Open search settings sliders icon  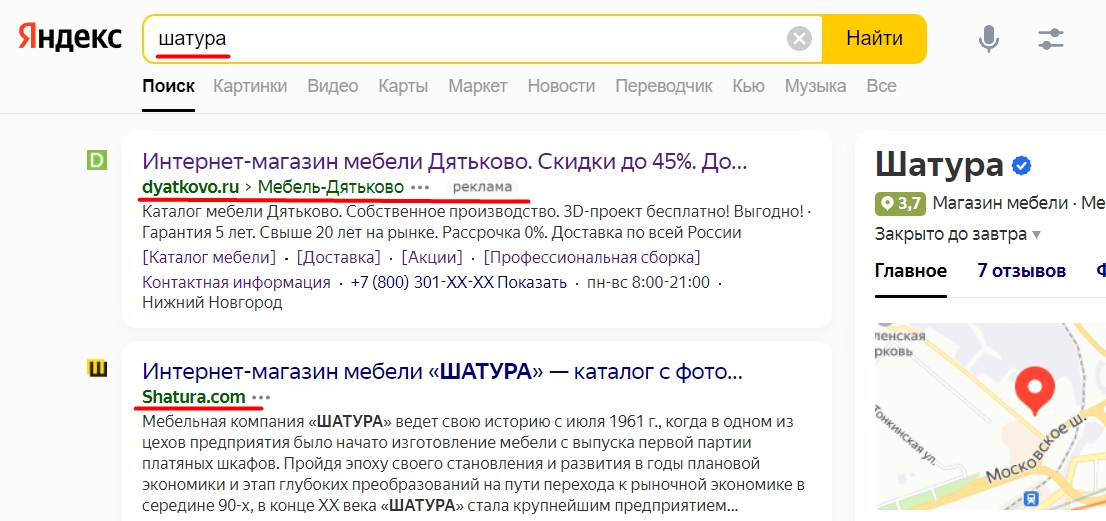[1050, 39]
